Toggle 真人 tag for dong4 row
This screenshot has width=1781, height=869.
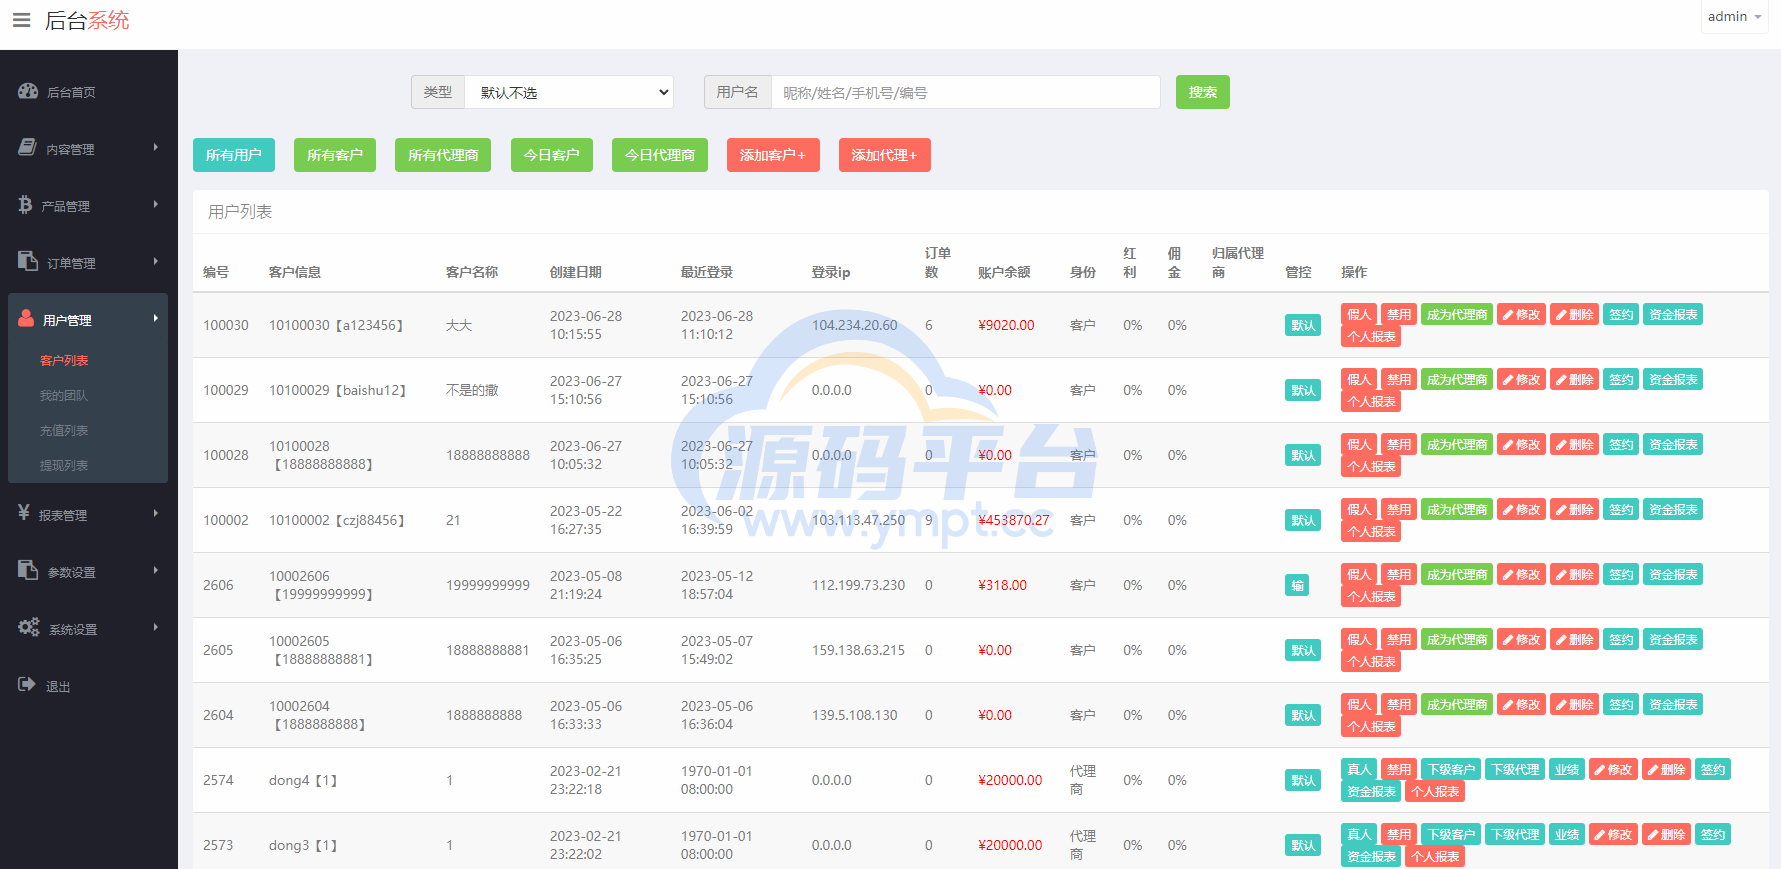(1359, 769)
